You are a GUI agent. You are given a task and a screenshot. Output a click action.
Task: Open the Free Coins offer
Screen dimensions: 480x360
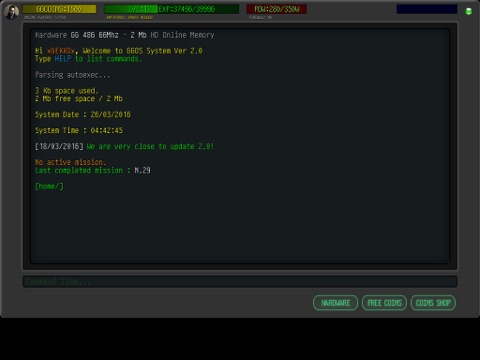click(384, 303)
